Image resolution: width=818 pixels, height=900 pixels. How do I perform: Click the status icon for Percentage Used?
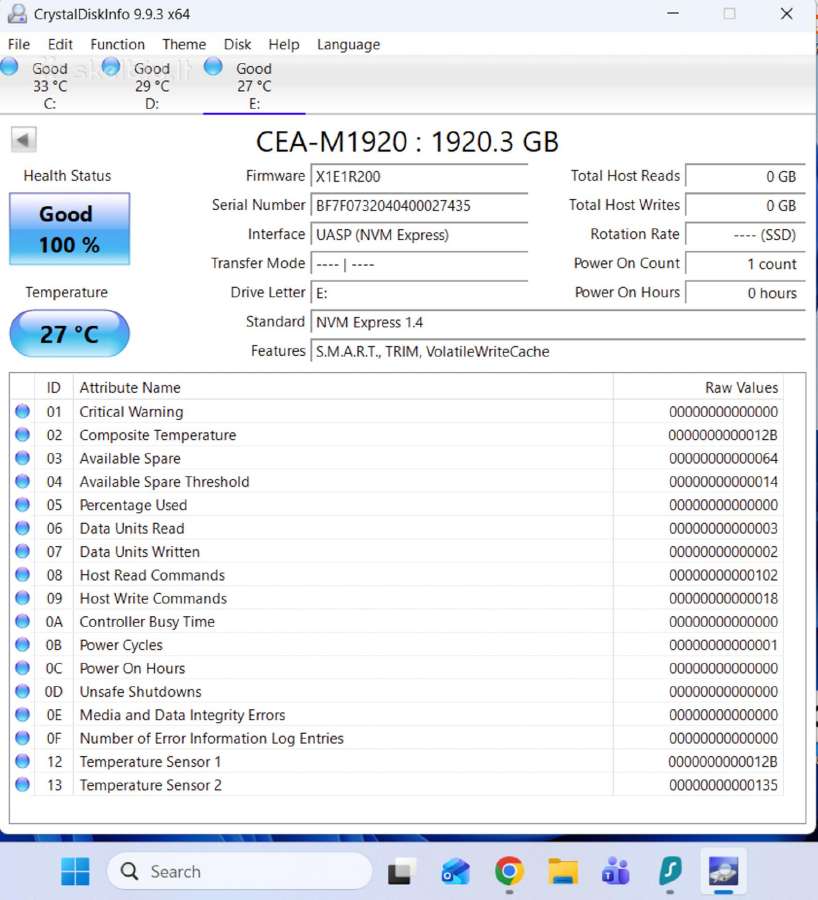point(22,505)
